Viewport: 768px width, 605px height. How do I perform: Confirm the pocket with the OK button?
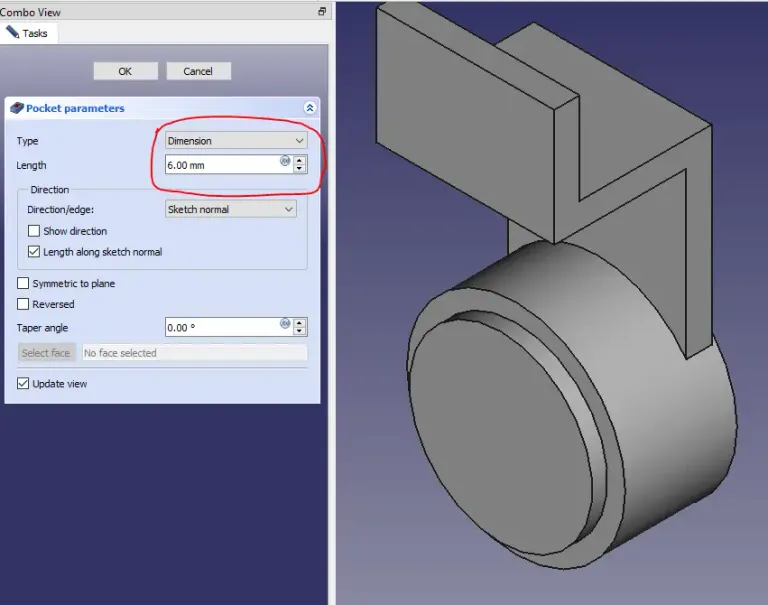[125, 71]
